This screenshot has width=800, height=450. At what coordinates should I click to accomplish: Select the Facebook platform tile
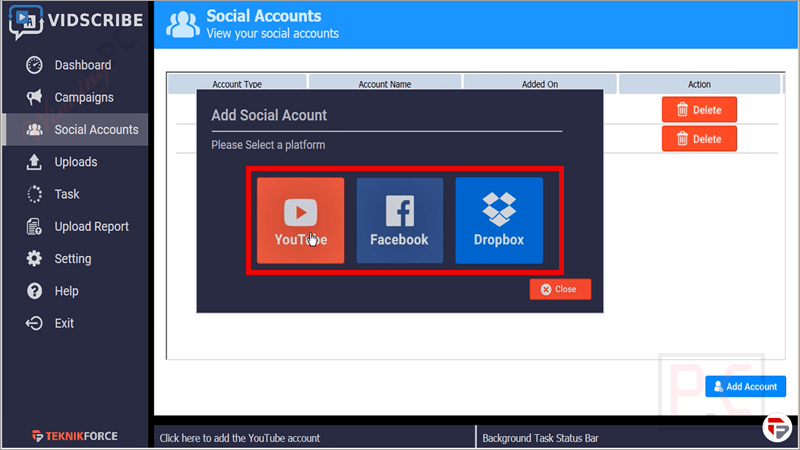(x=399, y=220)
